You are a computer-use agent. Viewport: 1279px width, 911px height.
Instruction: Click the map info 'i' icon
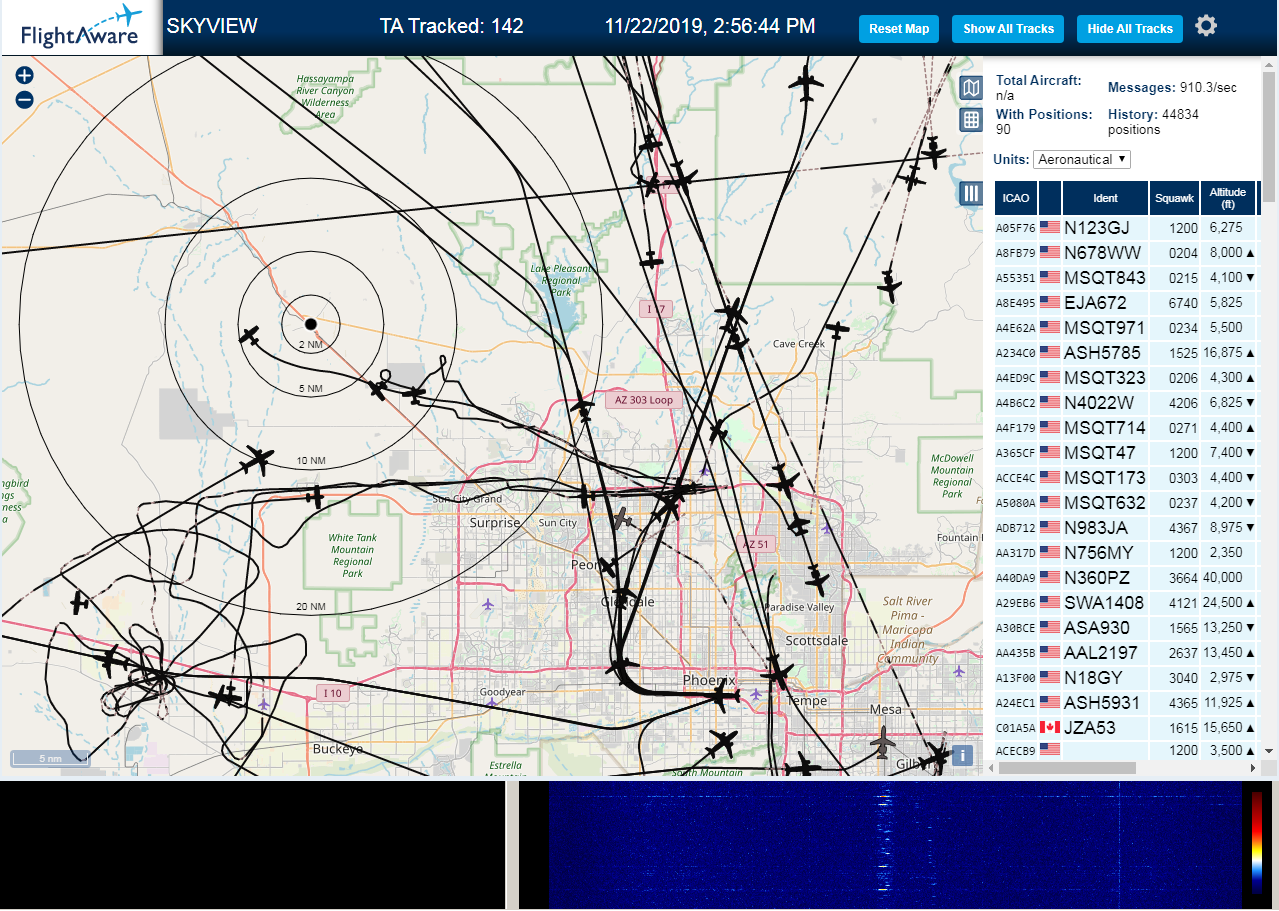tap(962, 755)
